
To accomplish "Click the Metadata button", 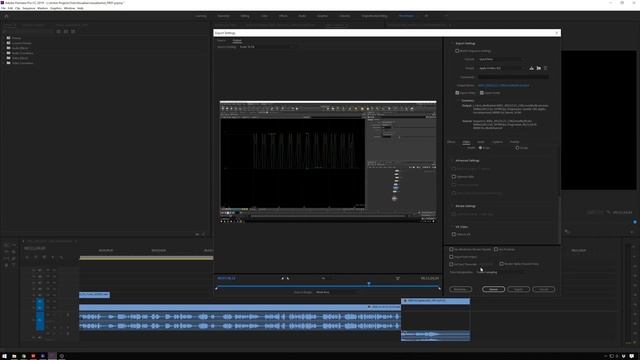I will (x=460, y=289).
